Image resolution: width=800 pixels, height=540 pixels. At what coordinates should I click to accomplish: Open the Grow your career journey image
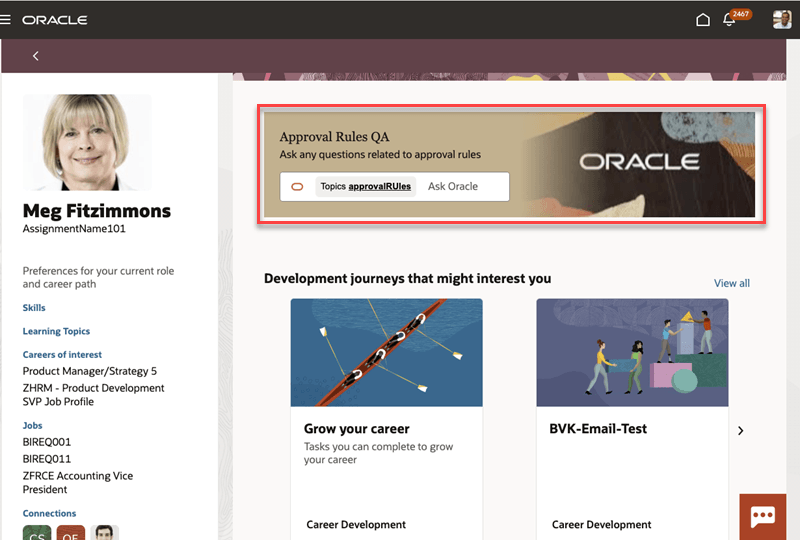click(386, 353)
